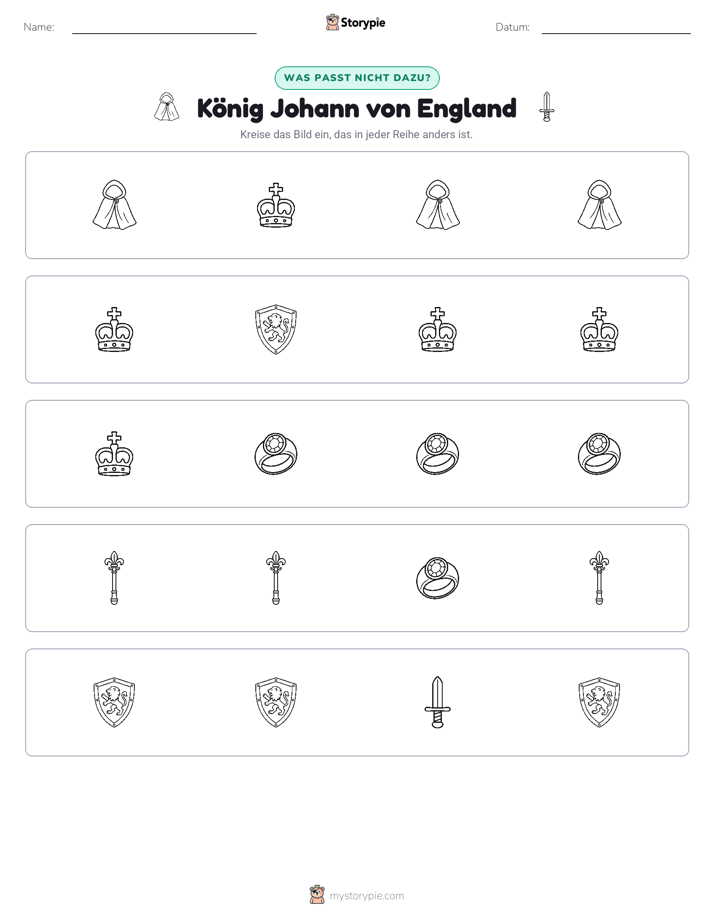Select the crown in the third row
Viewport: 714px width, 924px height.
click(114, 454)
